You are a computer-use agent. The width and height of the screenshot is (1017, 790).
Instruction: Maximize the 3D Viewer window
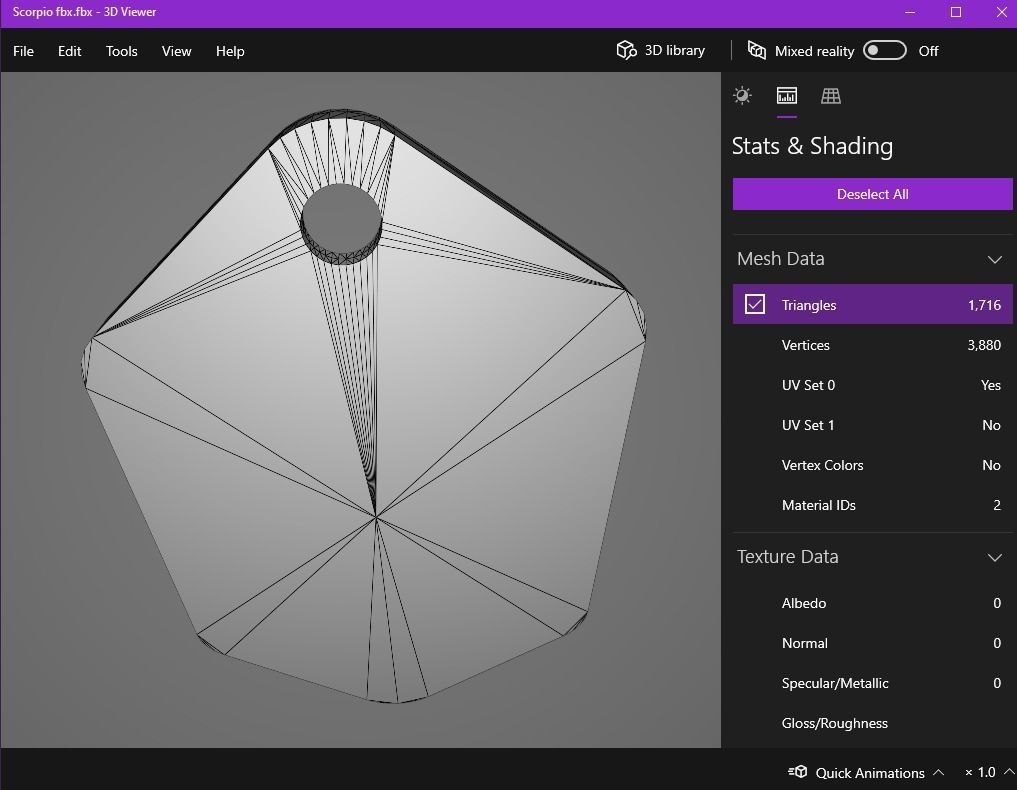coord(956,12)
